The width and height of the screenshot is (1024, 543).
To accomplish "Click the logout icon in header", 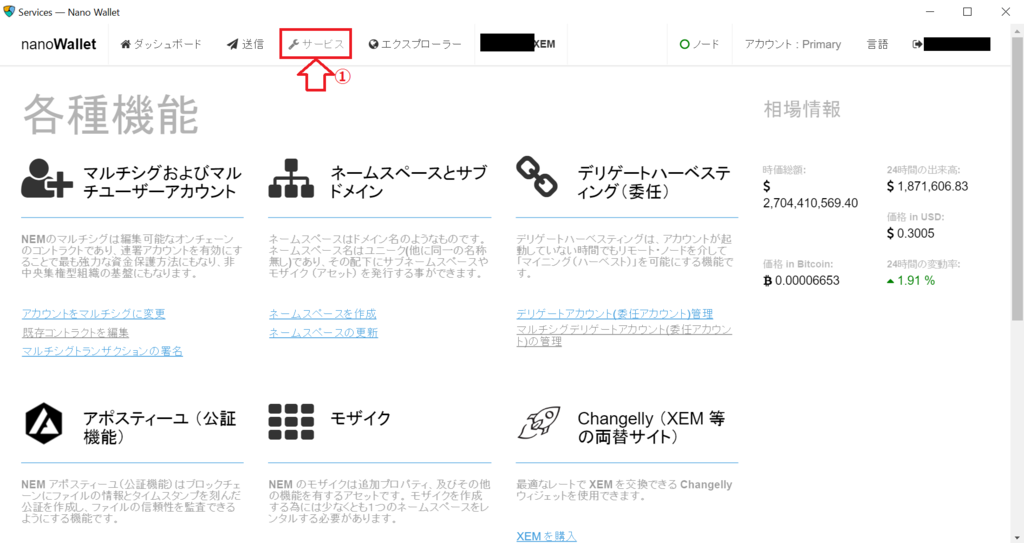I will [918, 44].
